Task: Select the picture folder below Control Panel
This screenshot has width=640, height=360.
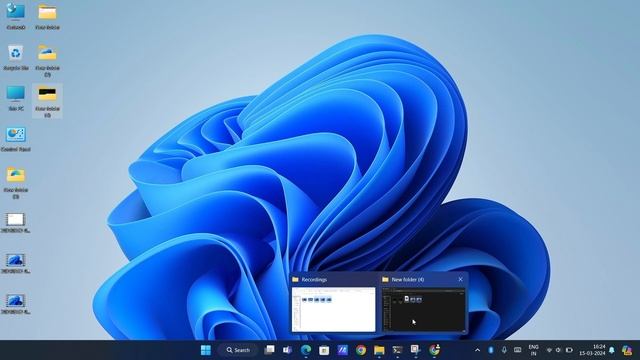Action: coord(16,183)
